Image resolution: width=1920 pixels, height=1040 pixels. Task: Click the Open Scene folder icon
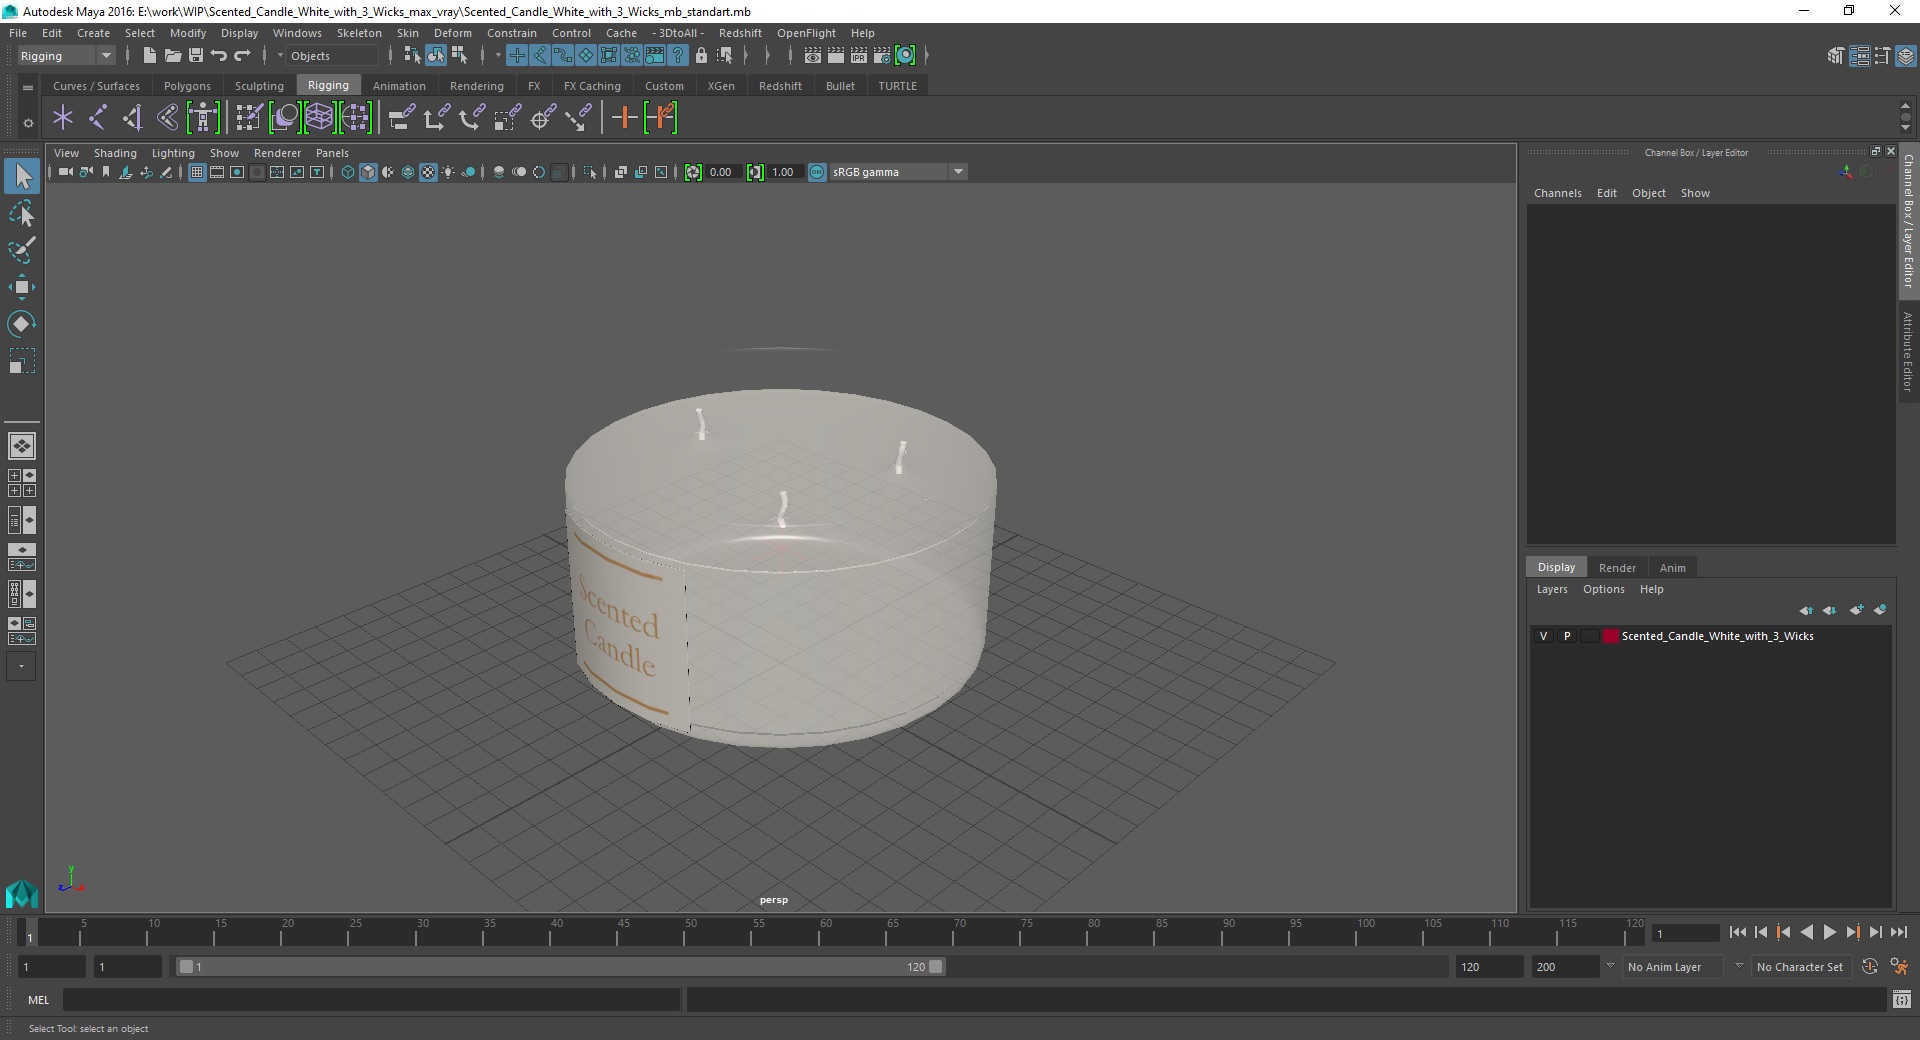pyautogui.click(x=172, y=56)
